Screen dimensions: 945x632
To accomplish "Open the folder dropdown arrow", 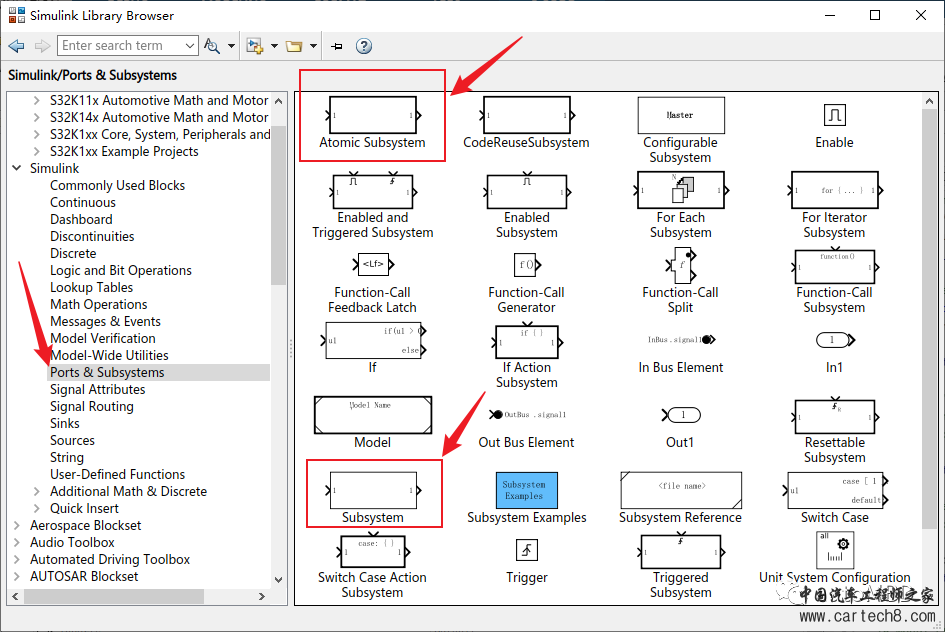I will (x=313, y=46).
